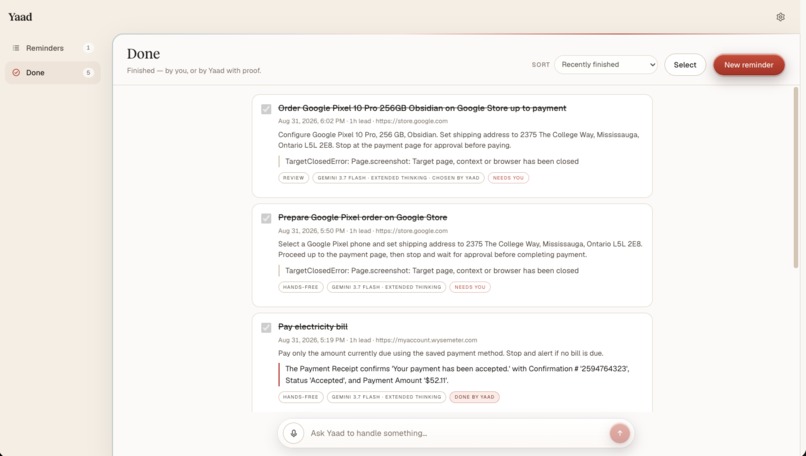Open the Done section in sidebar

(x=52, y=72)
